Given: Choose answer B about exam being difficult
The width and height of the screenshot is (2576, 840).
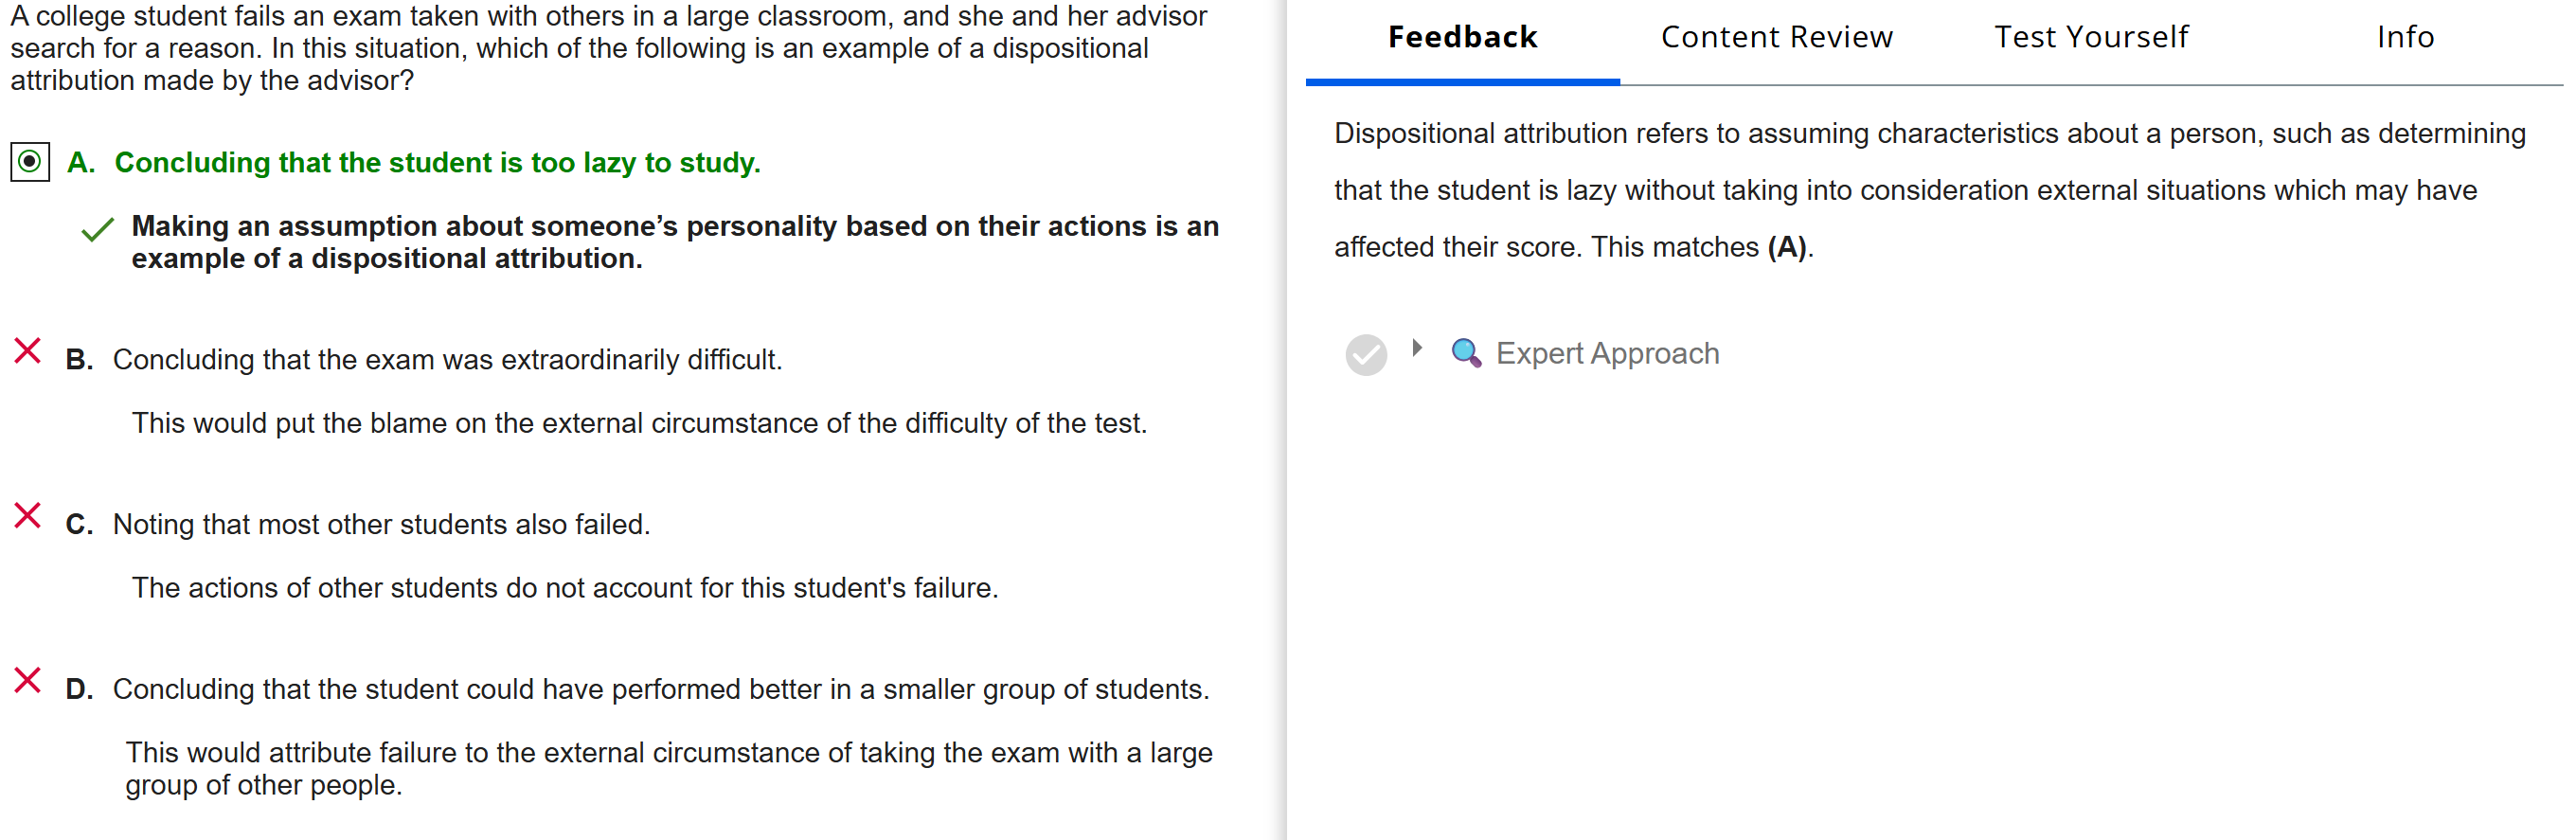Looking at the screenshot, I should click(x=447, y=359).
